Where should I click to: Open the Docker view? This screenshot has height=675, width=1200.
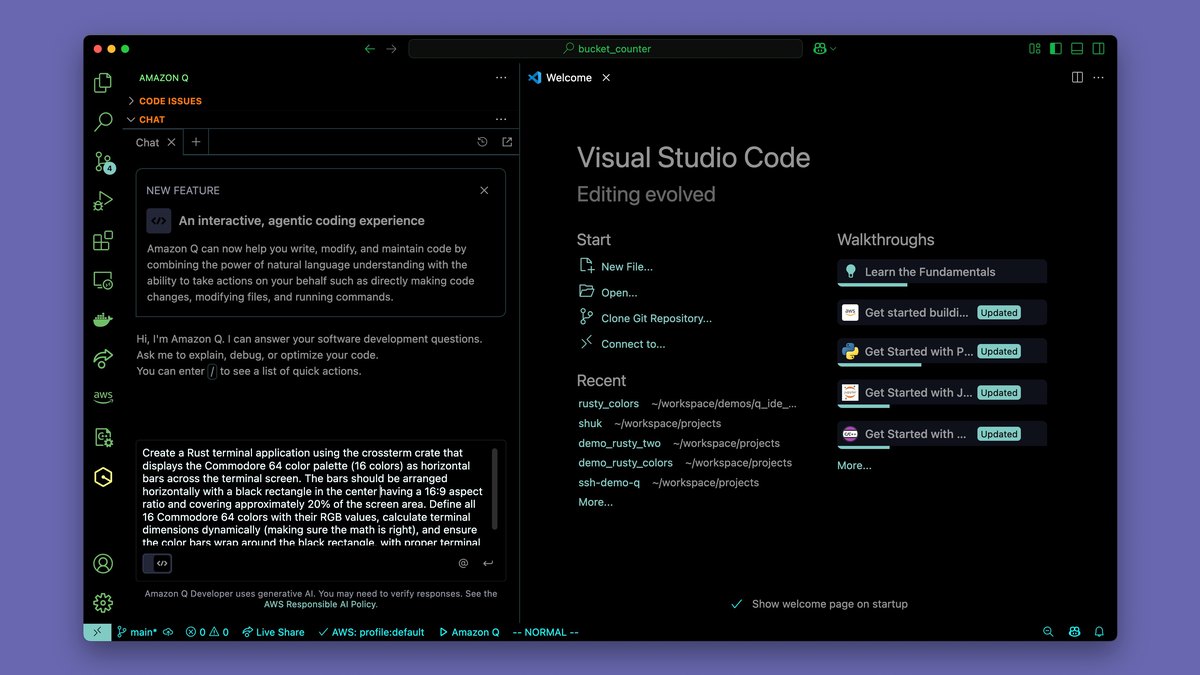103,320
